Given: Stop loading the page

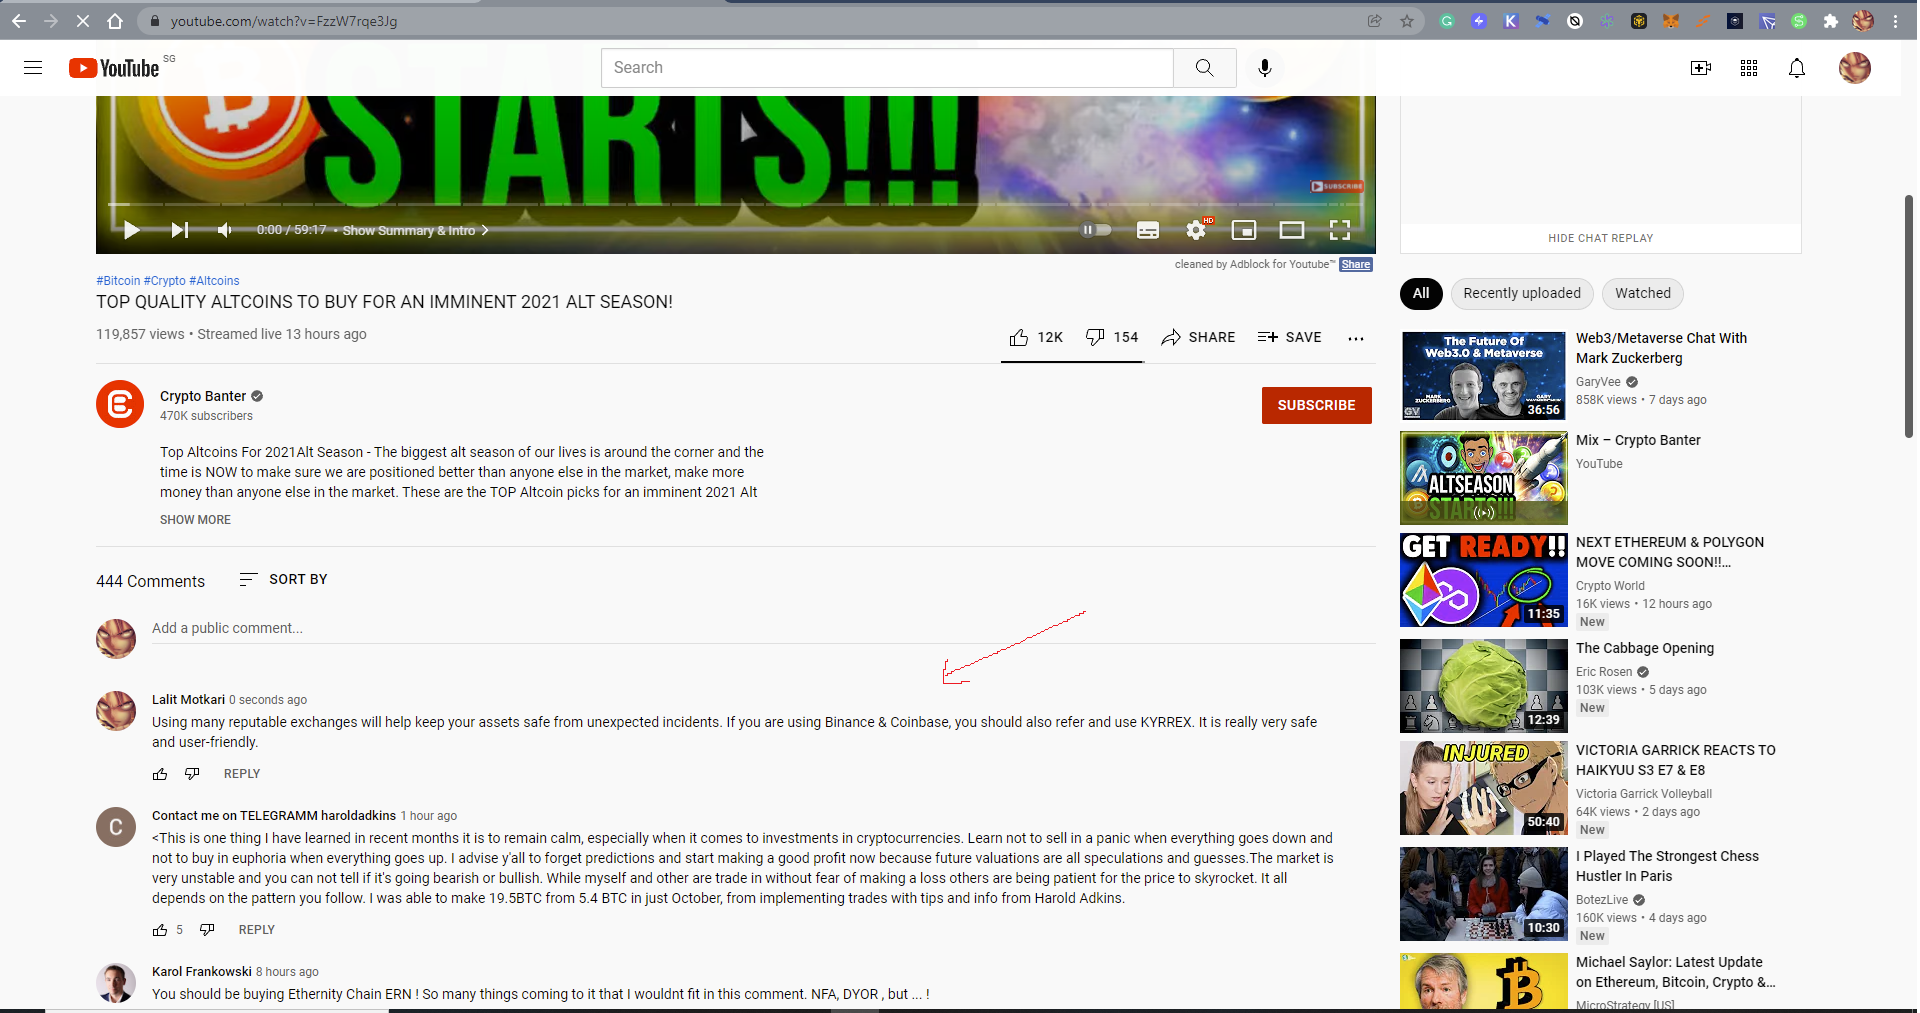Looking at the screenshot, I should (83, 21).
